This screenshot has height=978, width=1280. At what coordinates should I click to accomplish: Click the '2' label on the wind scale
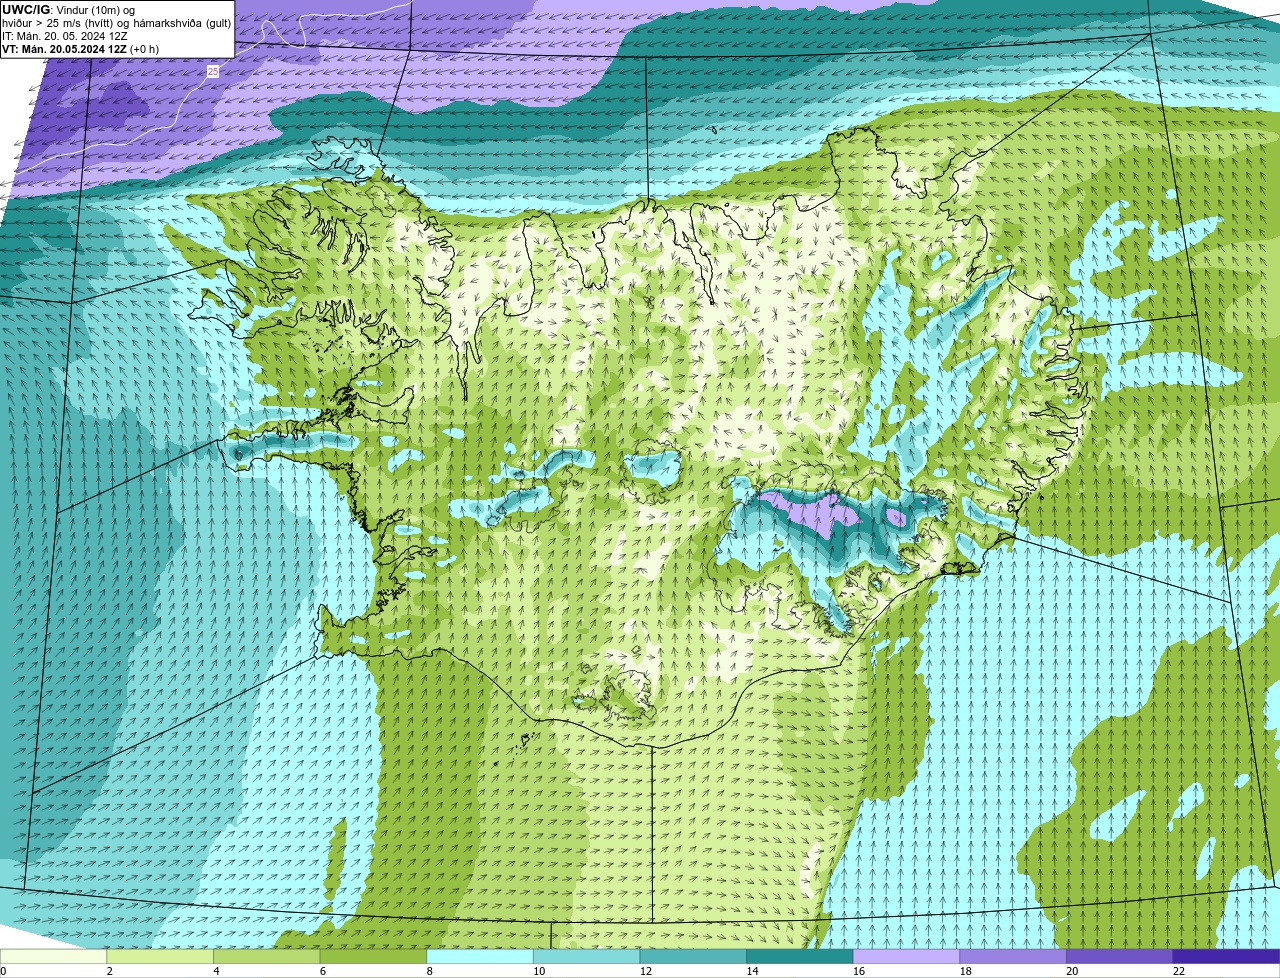(109, 971)
